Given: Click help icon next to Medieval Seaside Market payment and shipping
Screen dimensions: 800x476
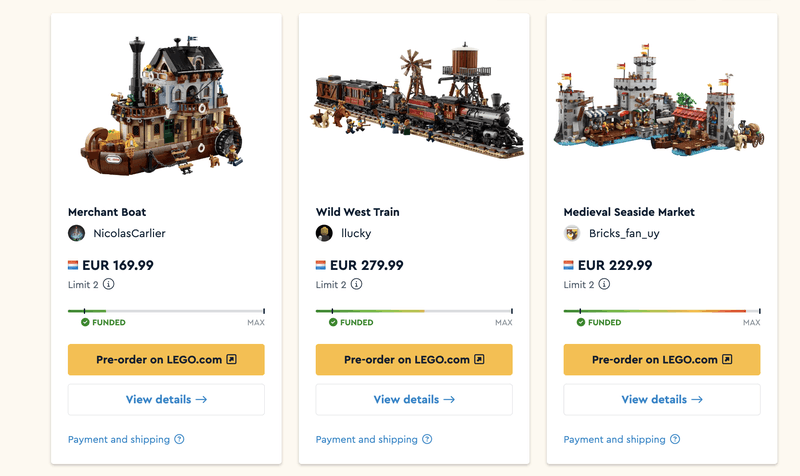Looking at the screenshot, I should click(675, 439).
